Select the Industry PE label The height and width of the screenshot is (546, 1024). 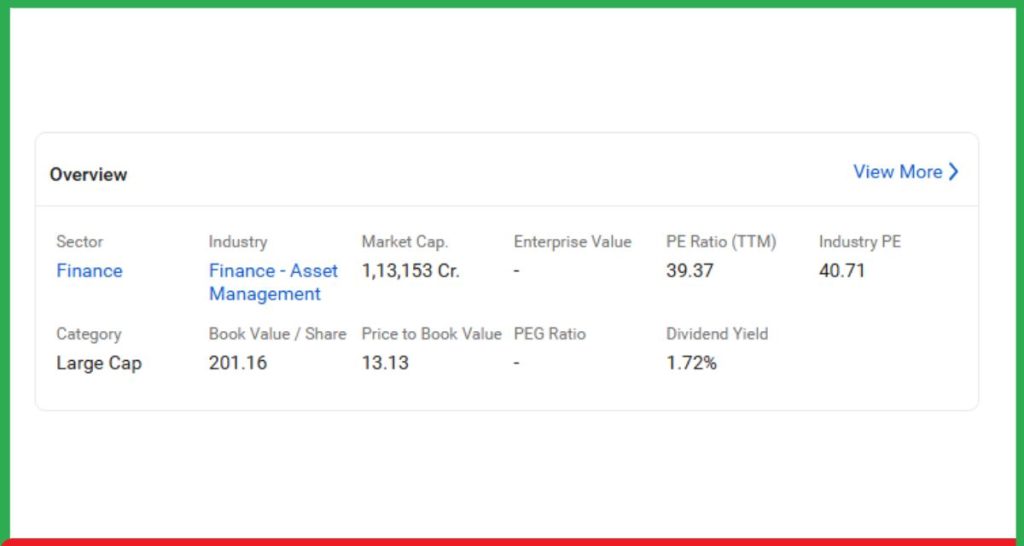point(859,241)
